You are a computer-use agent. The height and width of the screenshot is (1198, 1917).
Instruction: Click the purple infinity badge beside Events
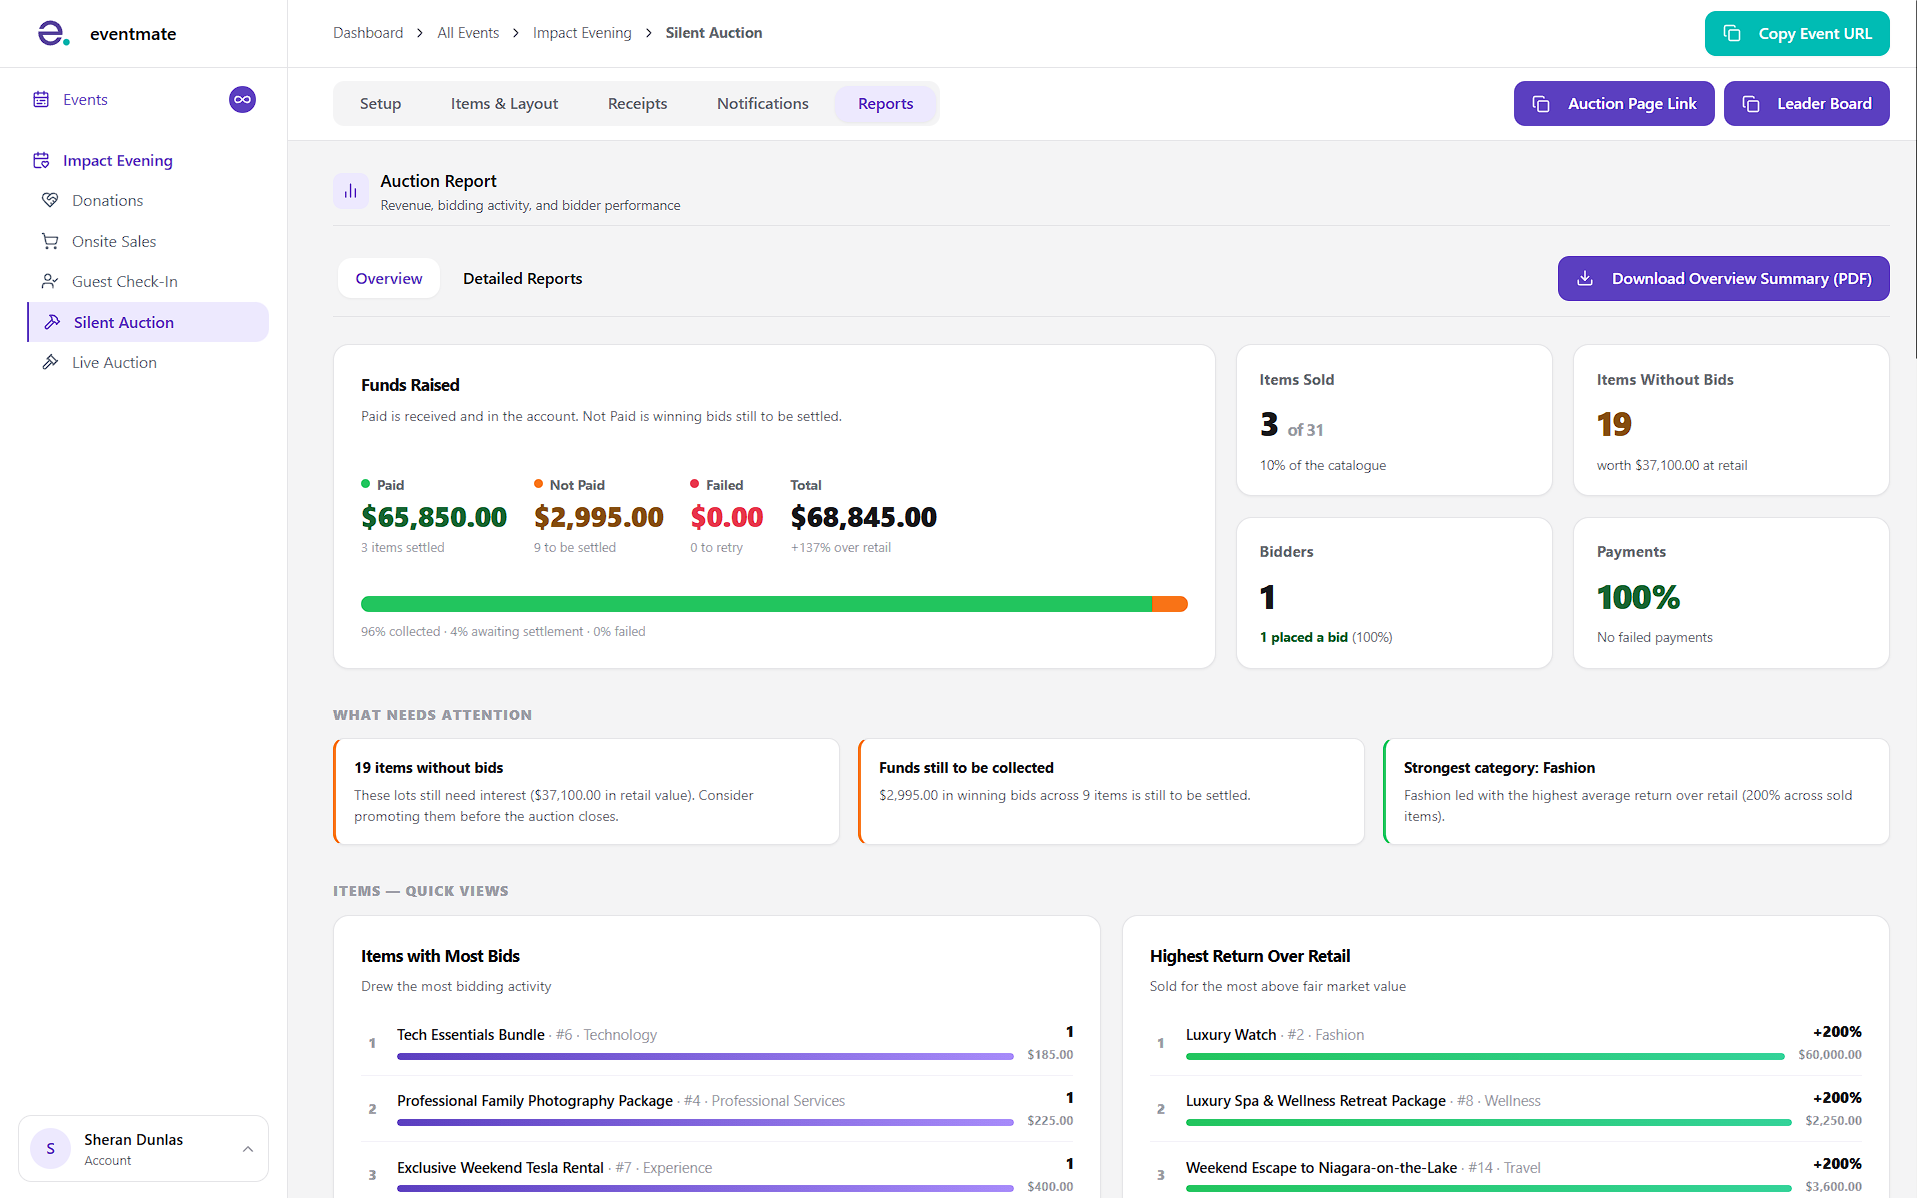[x=242, y=99]
